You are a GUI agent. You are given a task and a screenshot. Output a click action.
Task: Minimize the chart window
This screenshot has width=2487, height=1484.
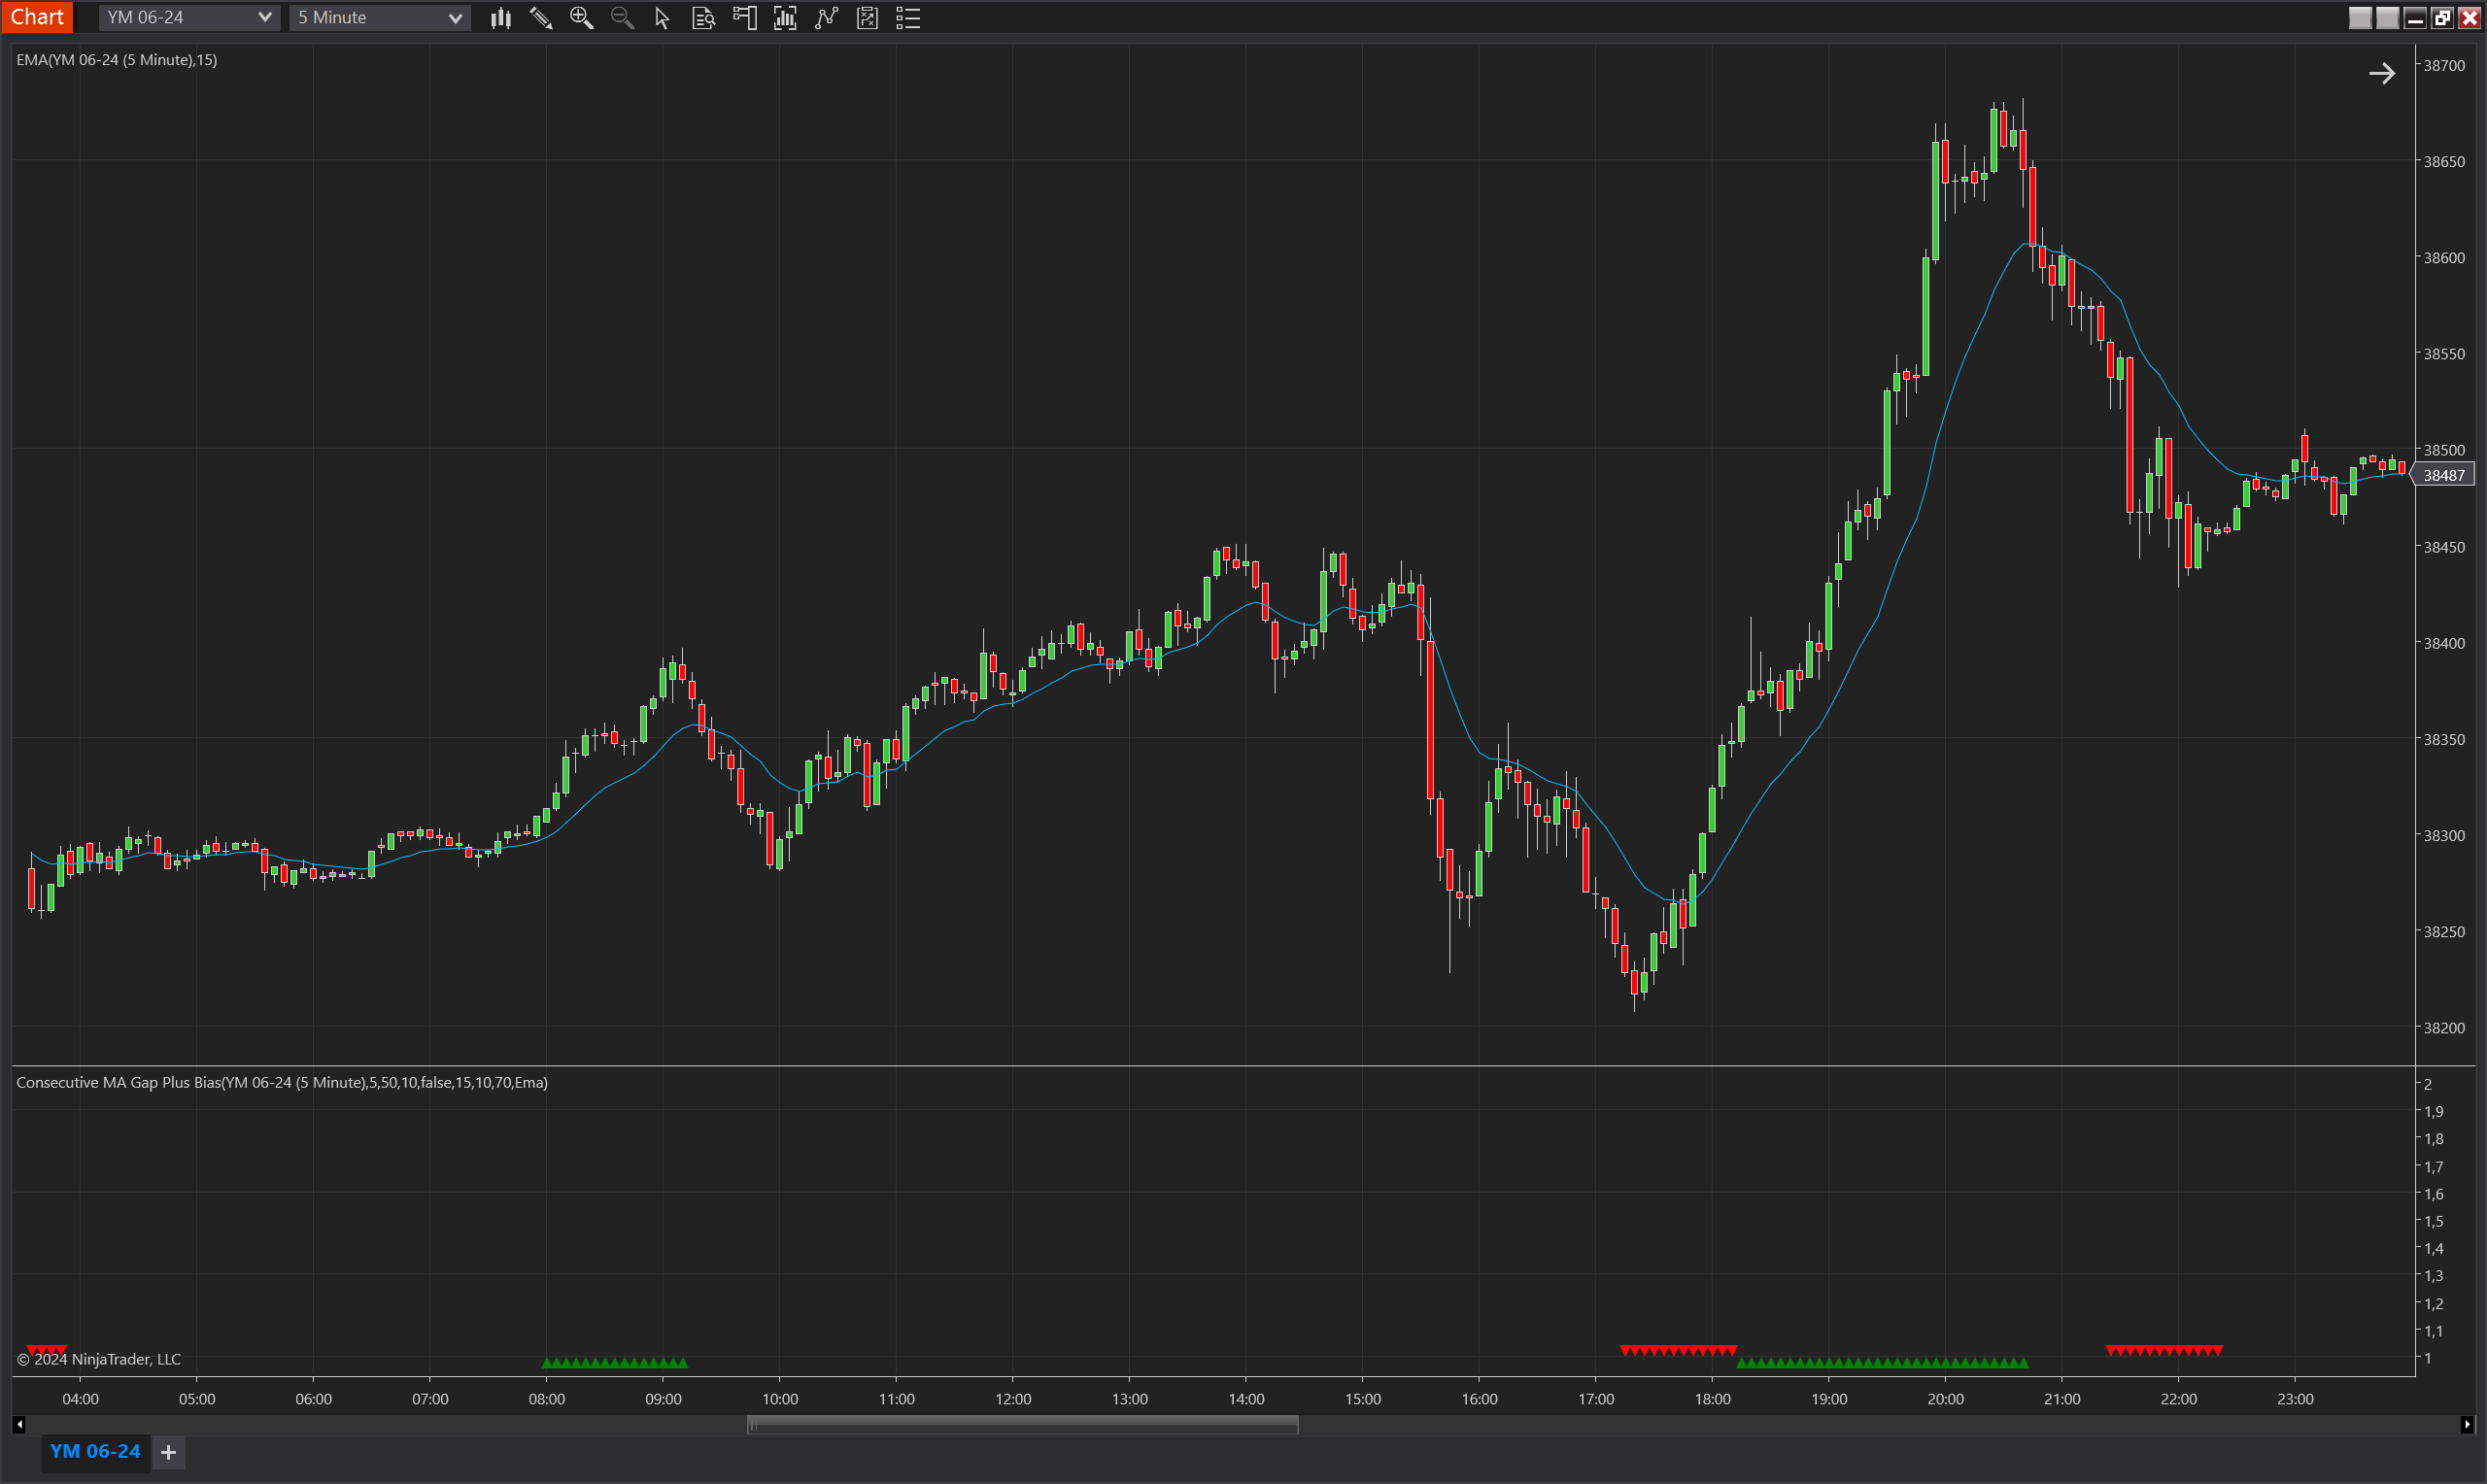2415,18
